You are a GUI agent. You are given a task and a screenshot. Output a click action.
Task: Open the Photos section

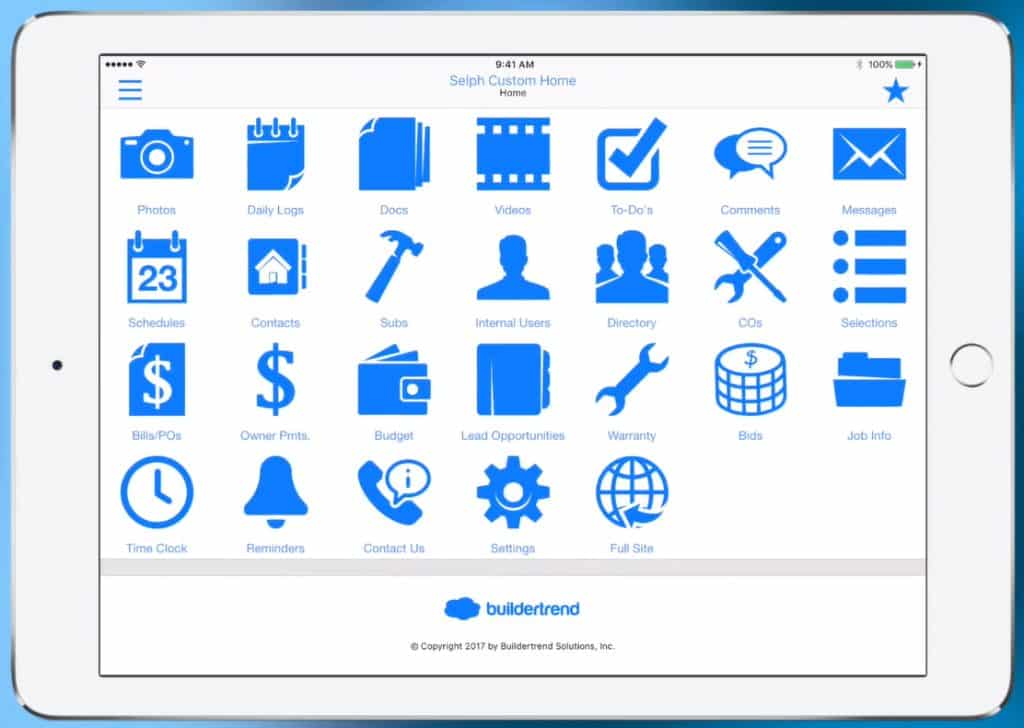click(x=157, y=155)
